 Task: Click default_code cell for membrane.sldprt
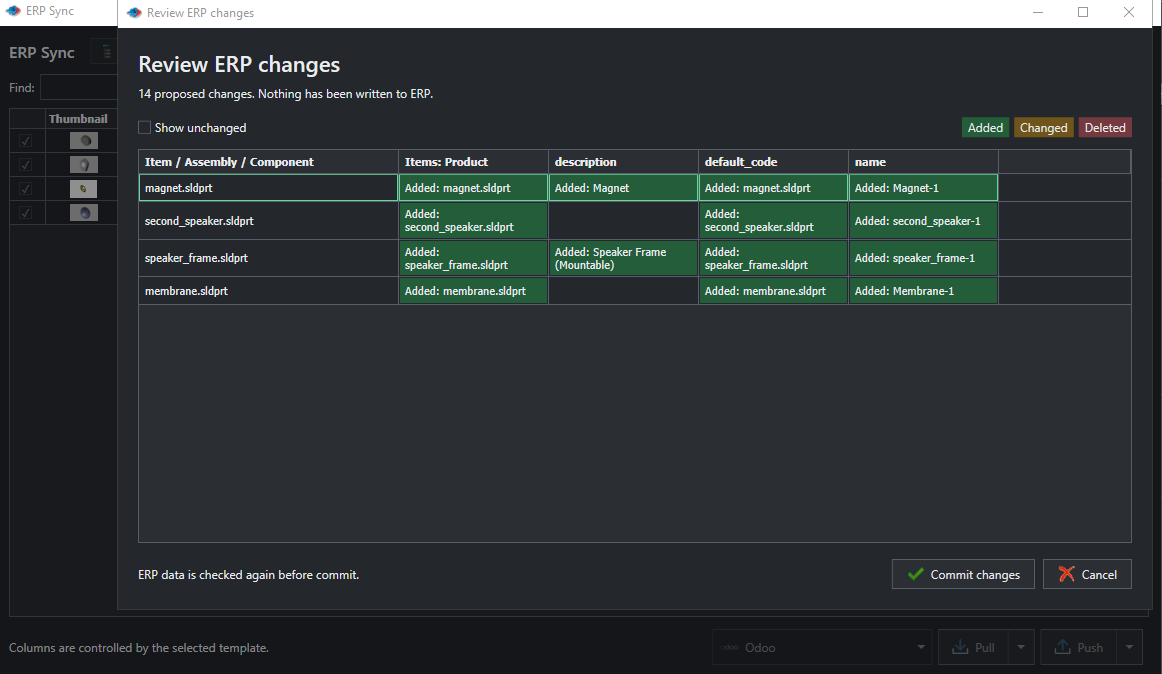click(x=773, y=291)
